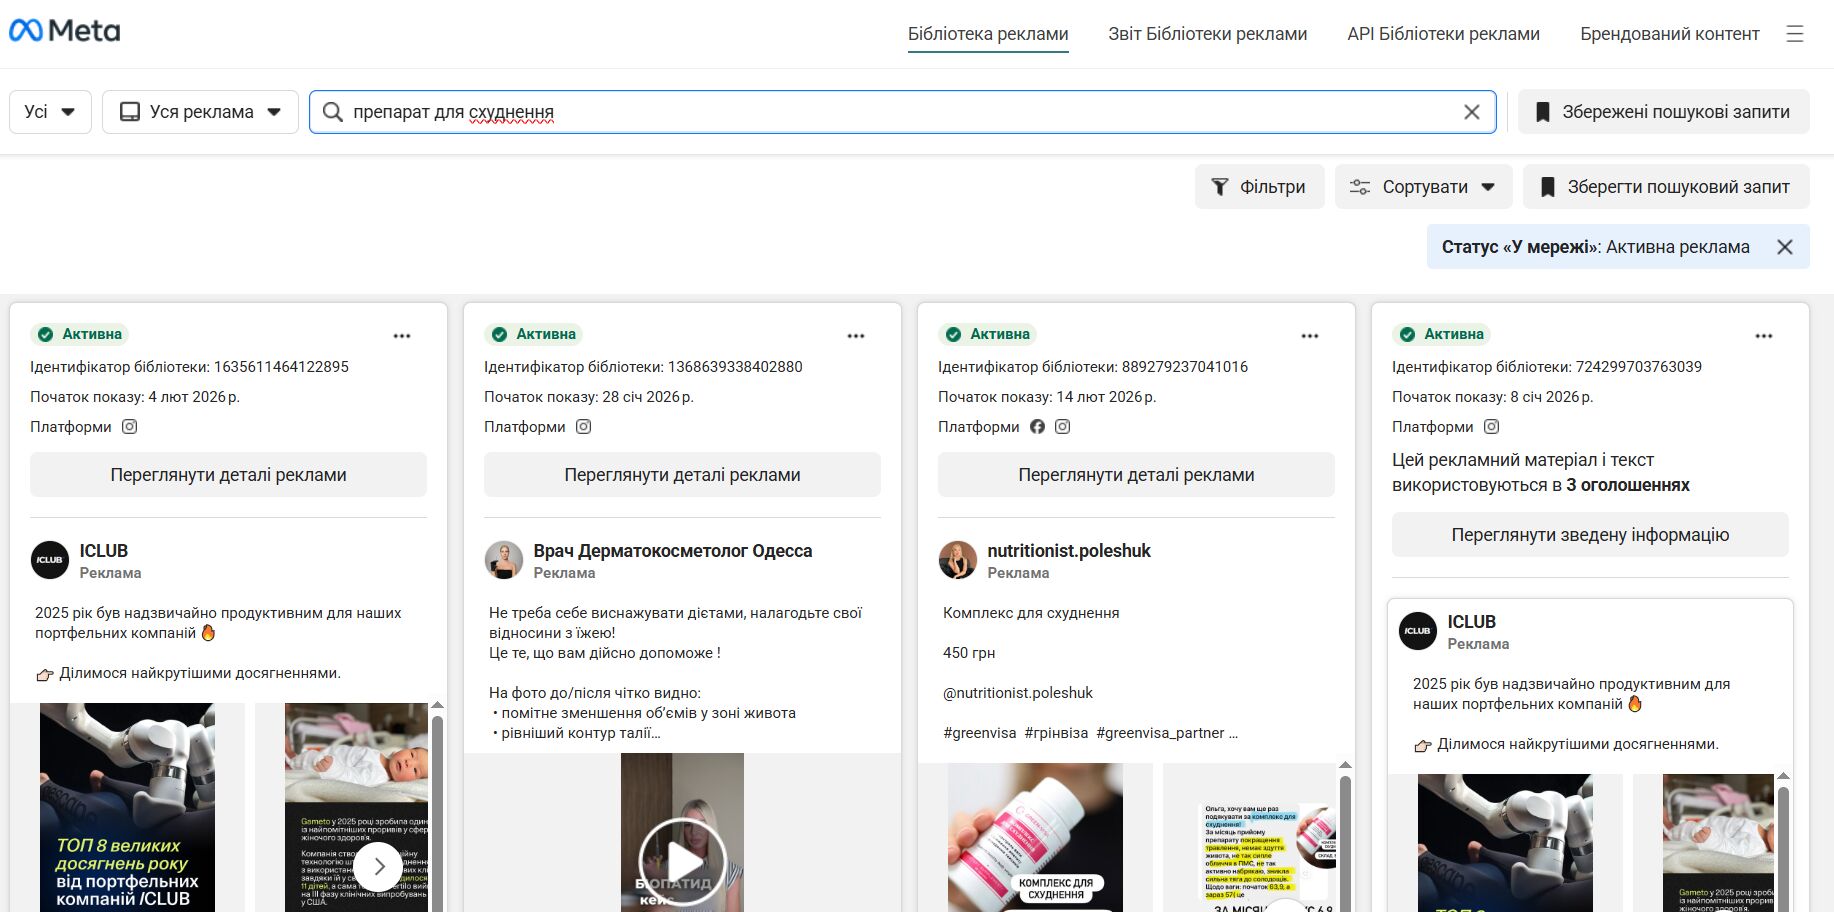Open options menu for ad 1368639338402880
1834x912 pixels.
coord(856,336)
